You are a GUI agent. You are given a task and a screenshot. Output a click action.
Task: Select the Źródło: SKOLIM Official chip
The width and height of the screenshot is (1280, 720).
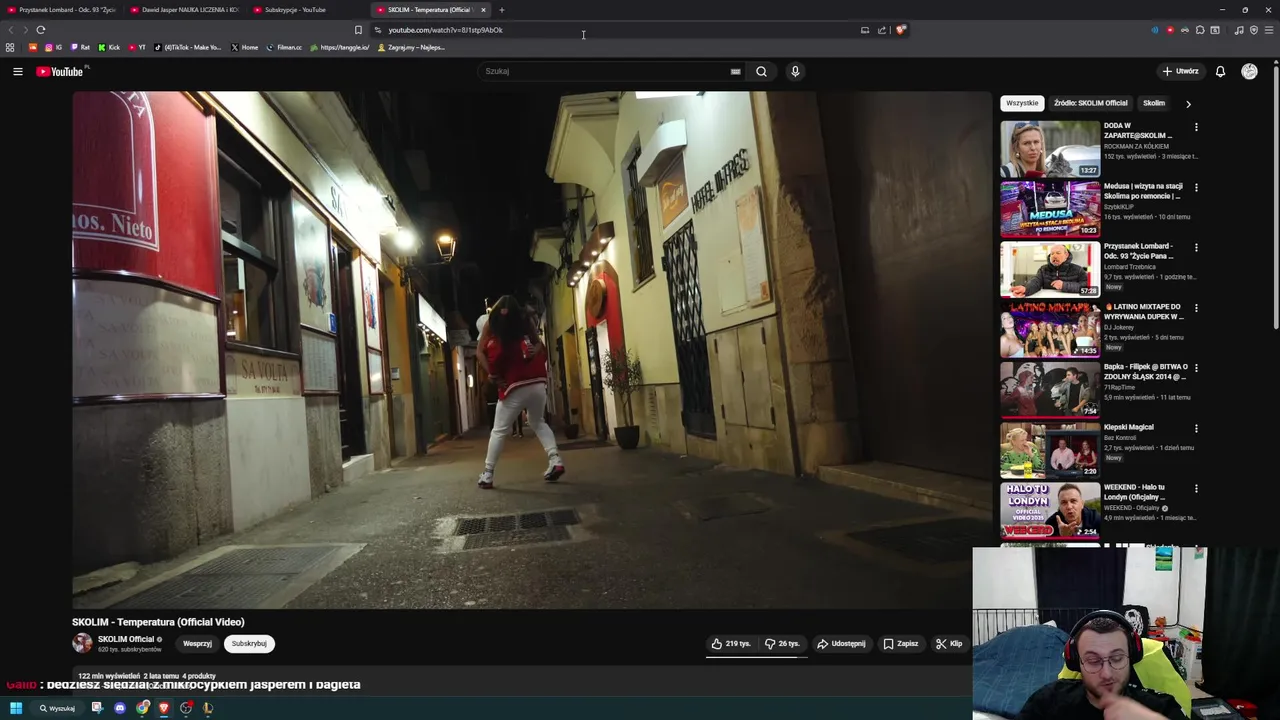point(1090,103)
